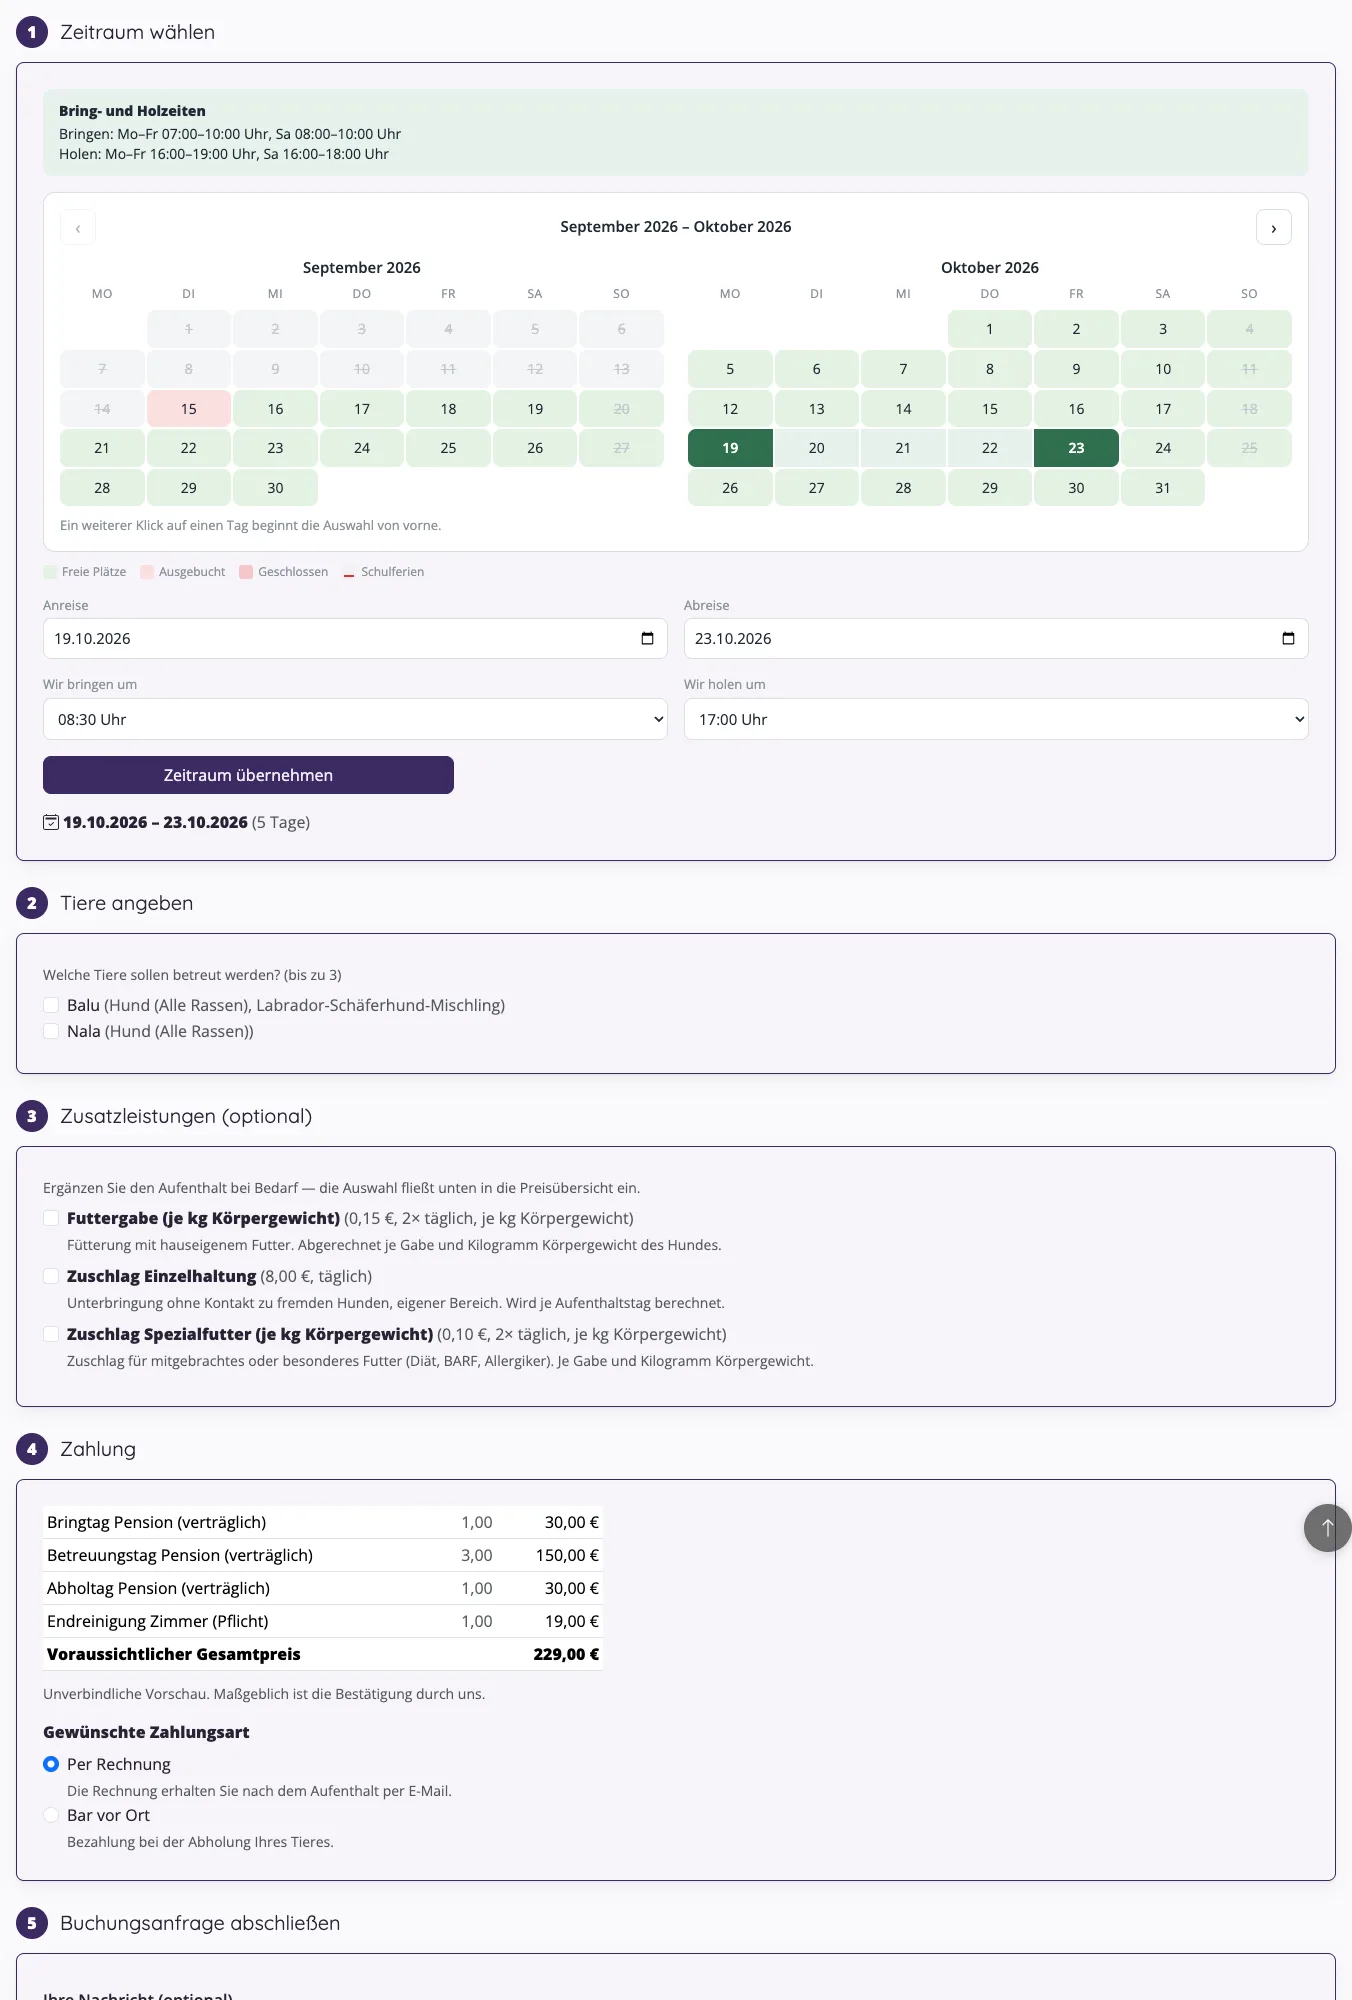Click the Ausgebucht legend label
Screen dimensions: 1352x2000
192,572
